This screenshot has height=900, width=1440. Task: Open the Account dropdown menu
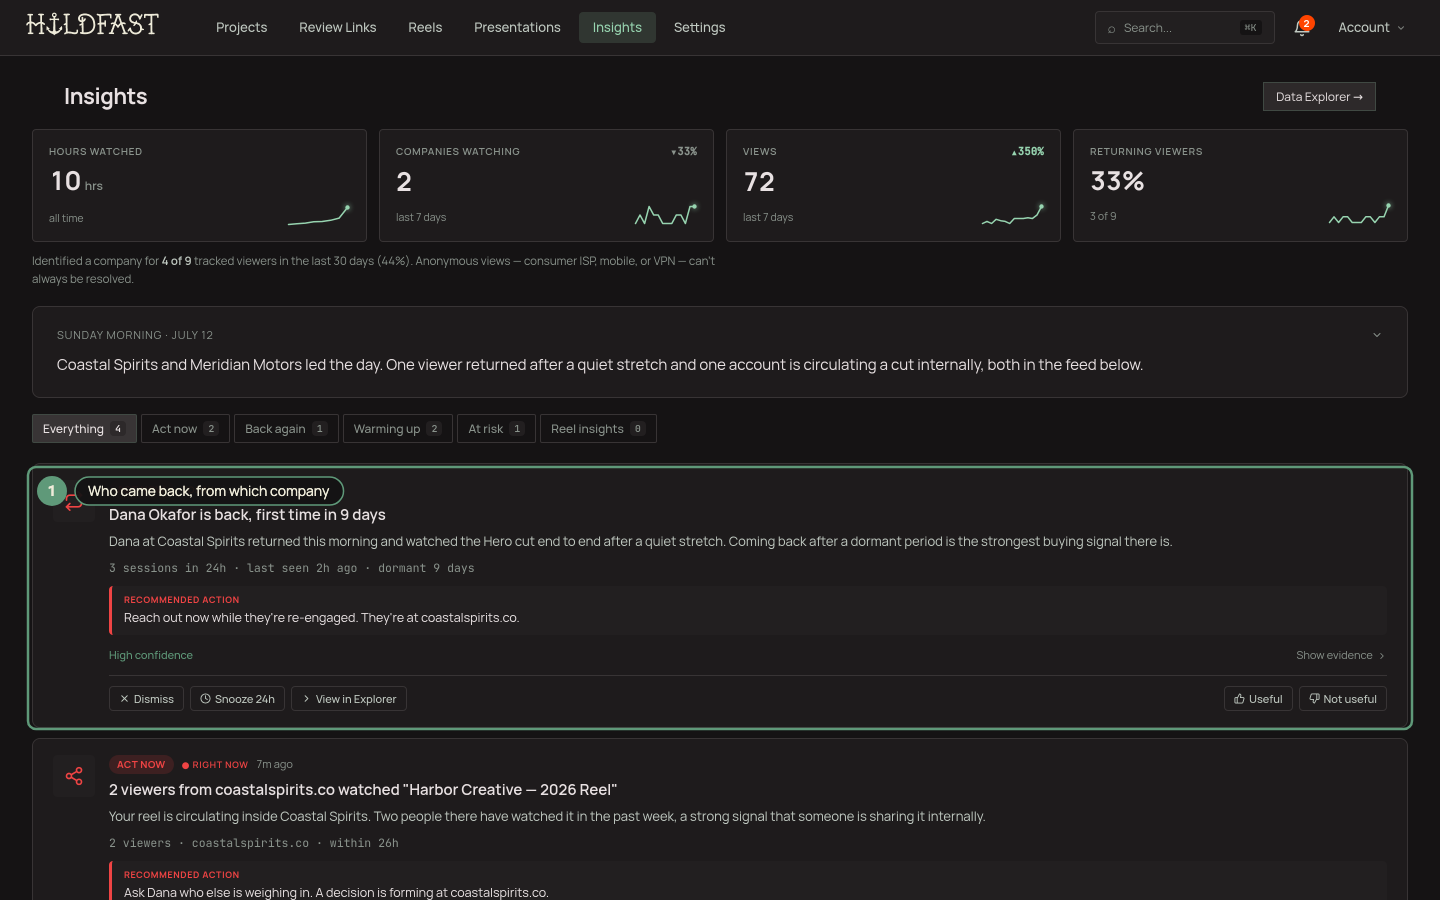click(x=1371, y=28)
